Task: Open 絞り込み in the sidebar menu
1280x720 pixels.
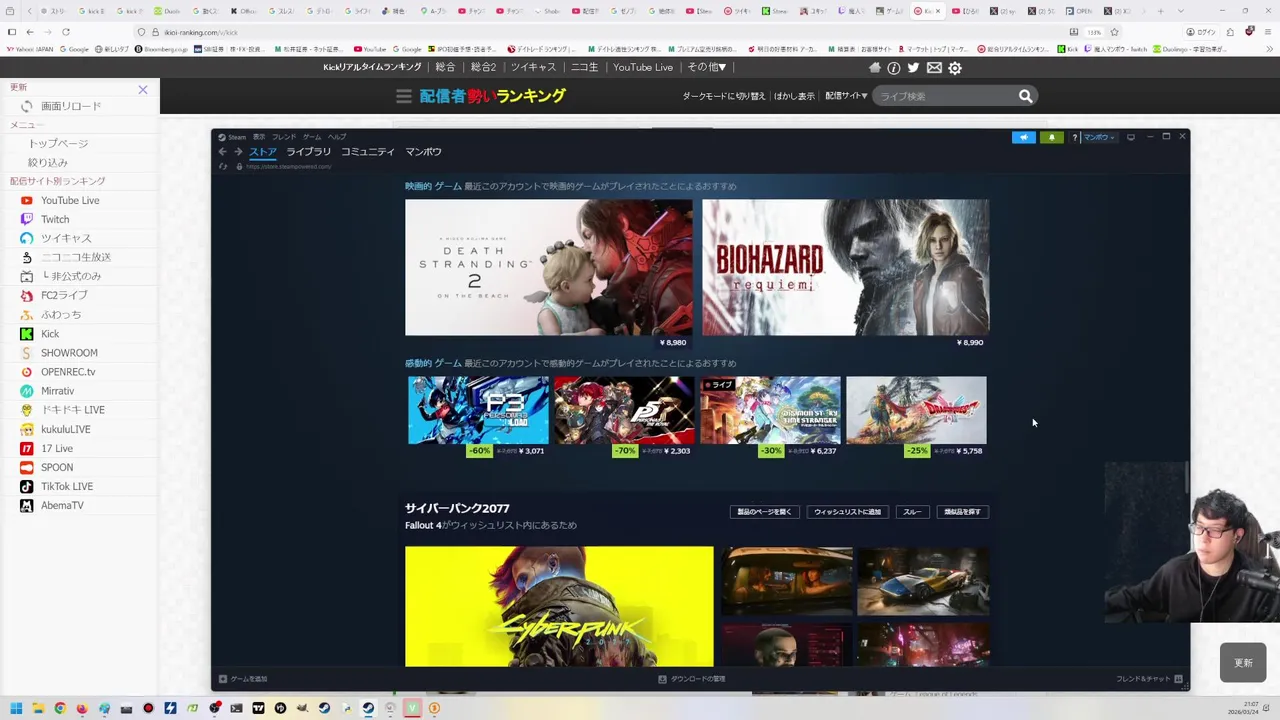Action: [x=47, y=162]
